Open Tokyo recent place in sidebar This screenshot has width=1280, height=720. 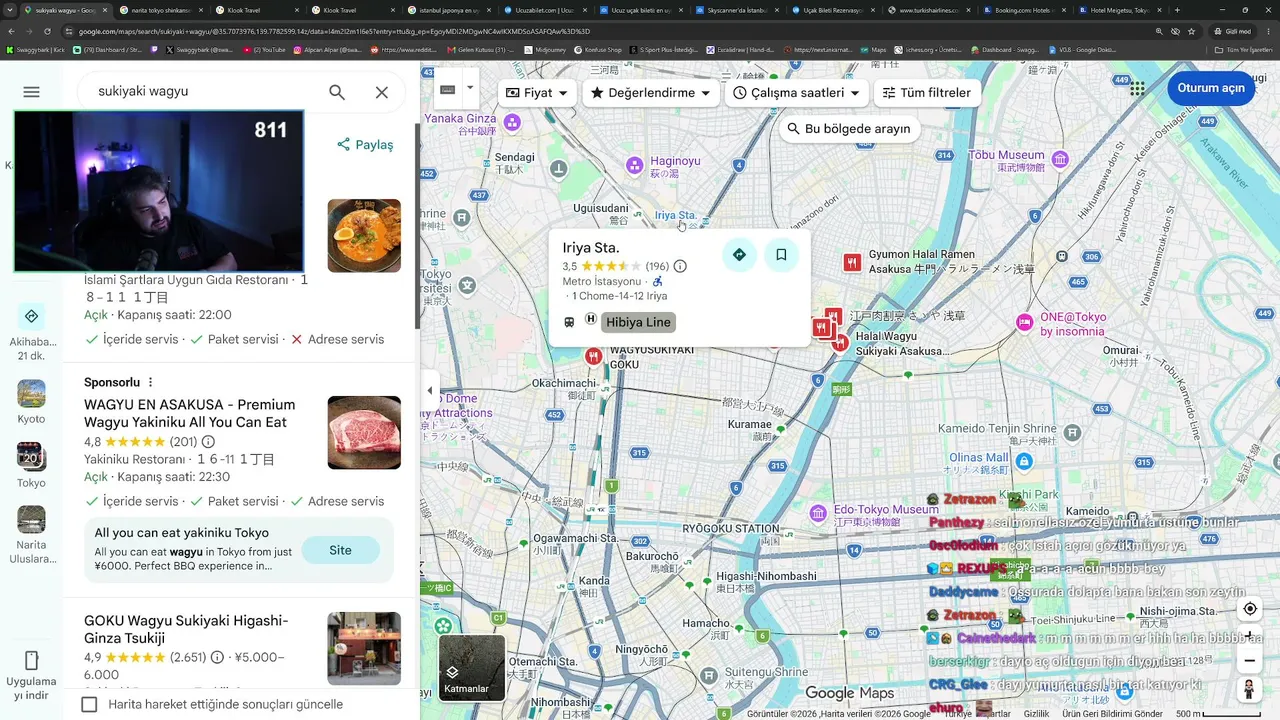pos(31,465)
